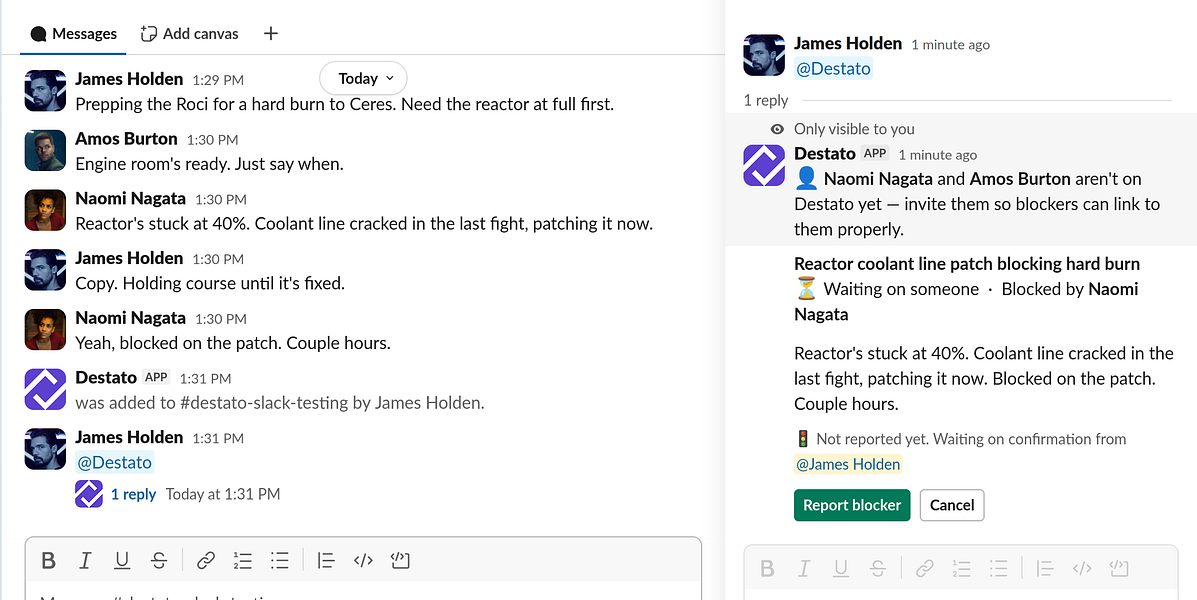
Task: Toggle underline in channel message toolbar
Action: tap(122, 561)
